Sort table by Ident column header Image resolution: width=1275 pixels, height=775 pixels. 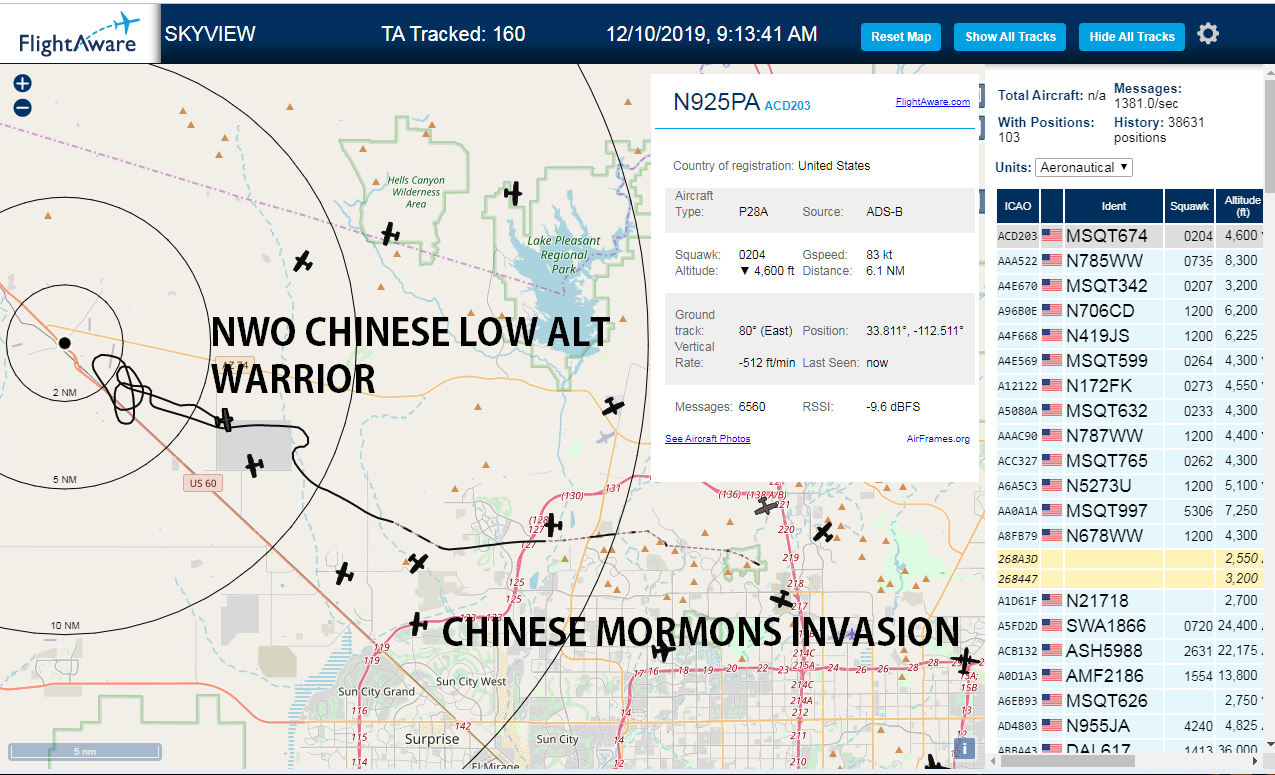point(1114,206)
